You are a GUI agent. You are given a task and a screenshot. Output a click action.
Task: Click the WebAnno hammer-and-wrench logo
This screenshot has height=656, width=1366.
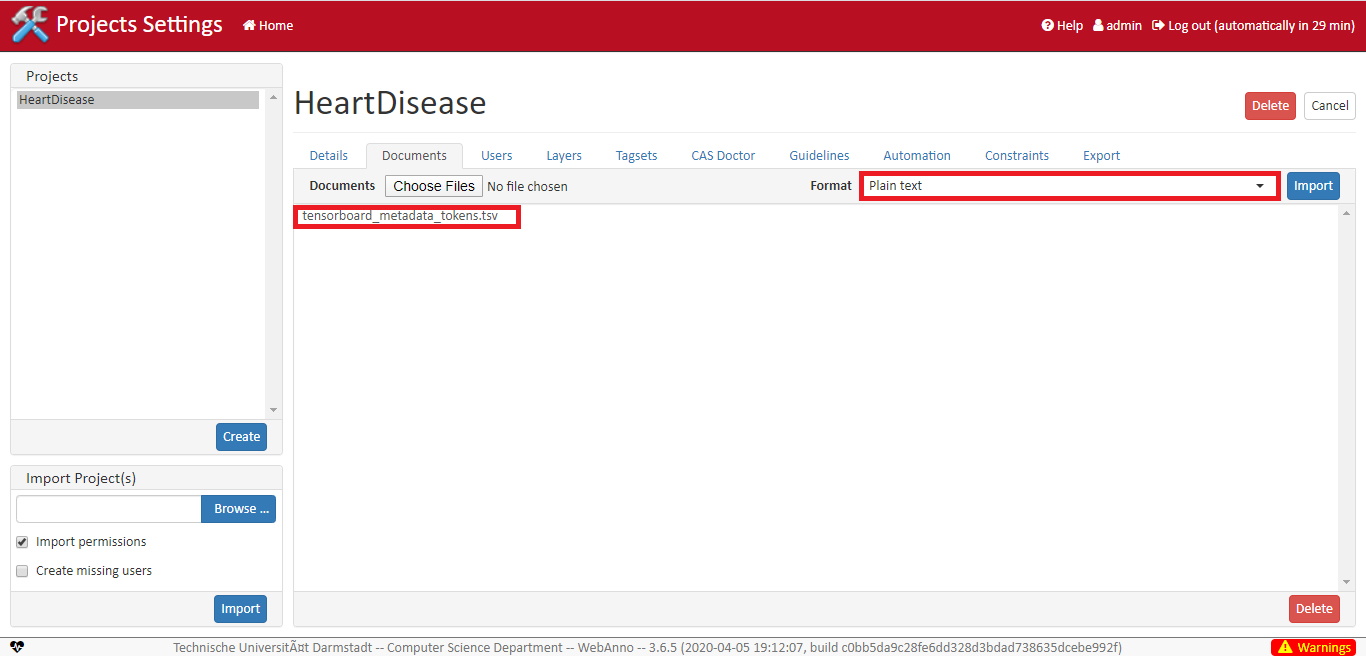click(28, 25)
